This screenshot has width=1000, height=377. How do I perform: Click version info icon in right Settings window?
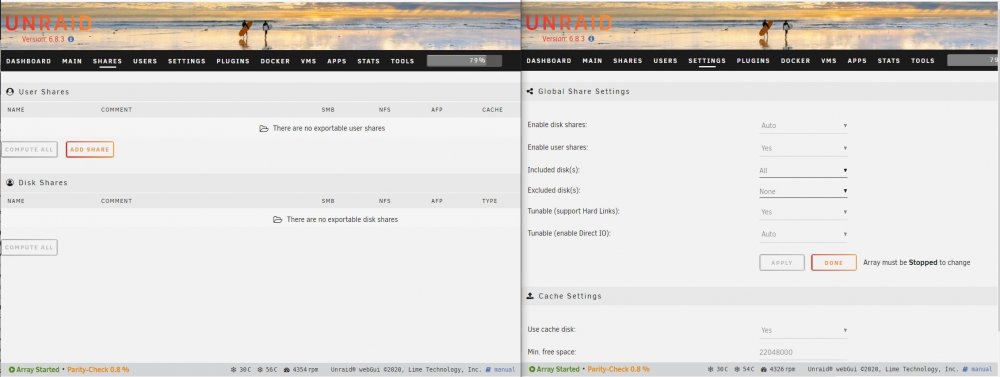[x=591, y=39]
